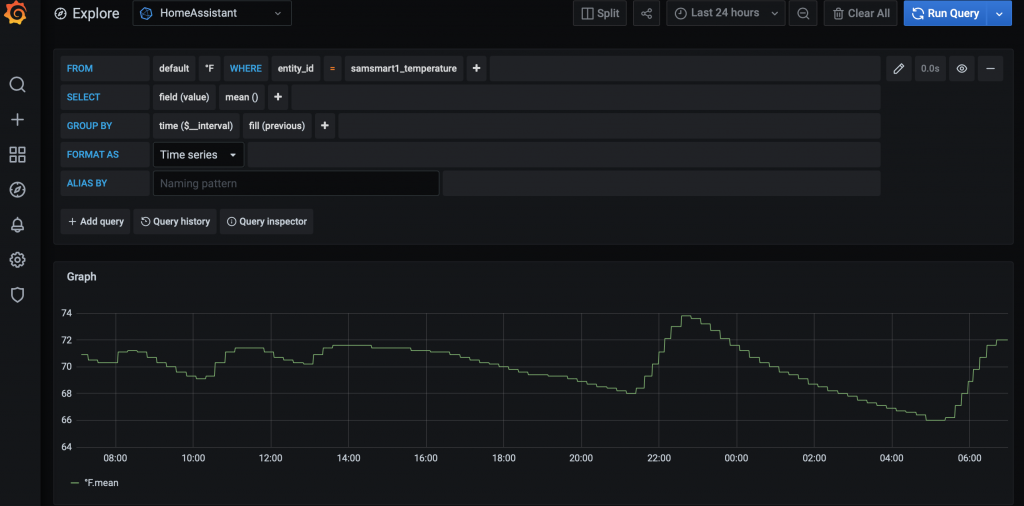Screen dimensions: 1024x506
Task: Open the Time series format dropdown
Action: click(199, 155)
